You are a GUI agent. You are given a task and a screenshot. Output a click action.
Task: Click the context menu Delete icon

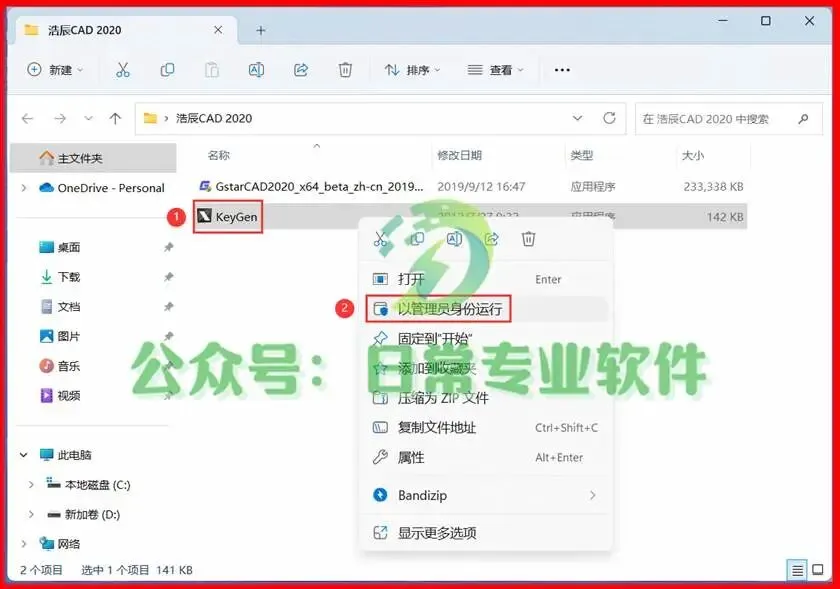tap(529, 239)
